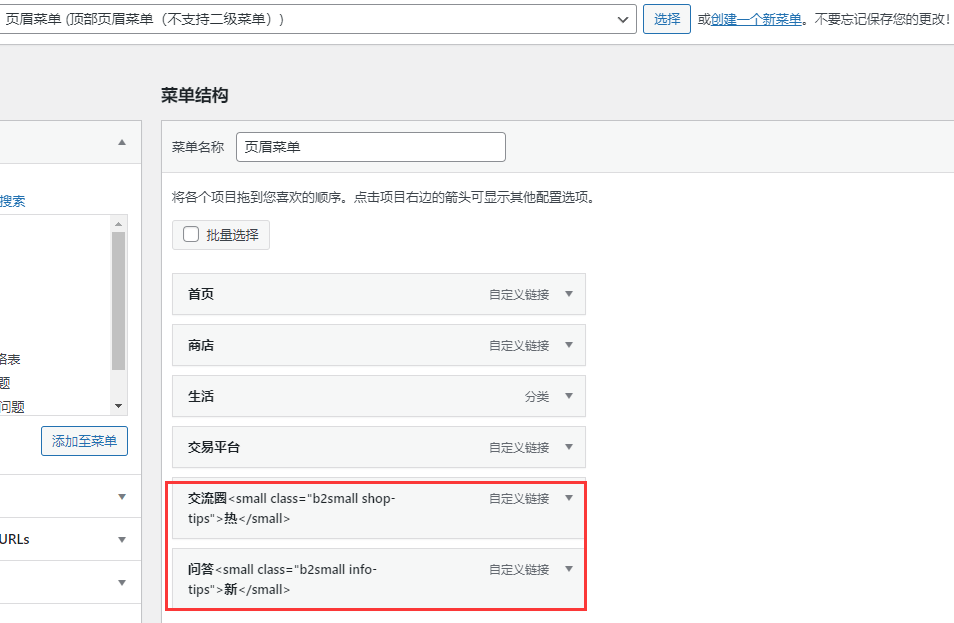Click the scrollbar thumb in the item list

pos(119,300)
